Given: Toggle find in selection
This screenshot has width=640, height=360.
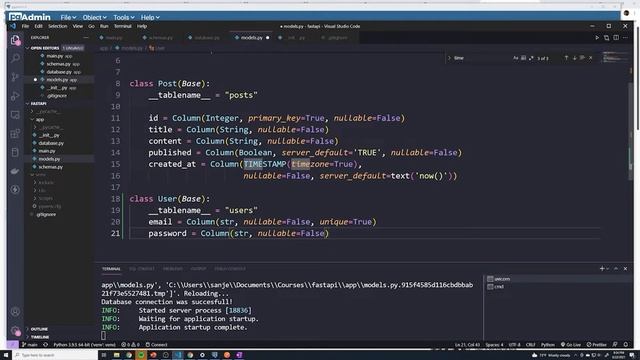Looking at the screenshot, I should pyautogui.click(x=582, y=58).
